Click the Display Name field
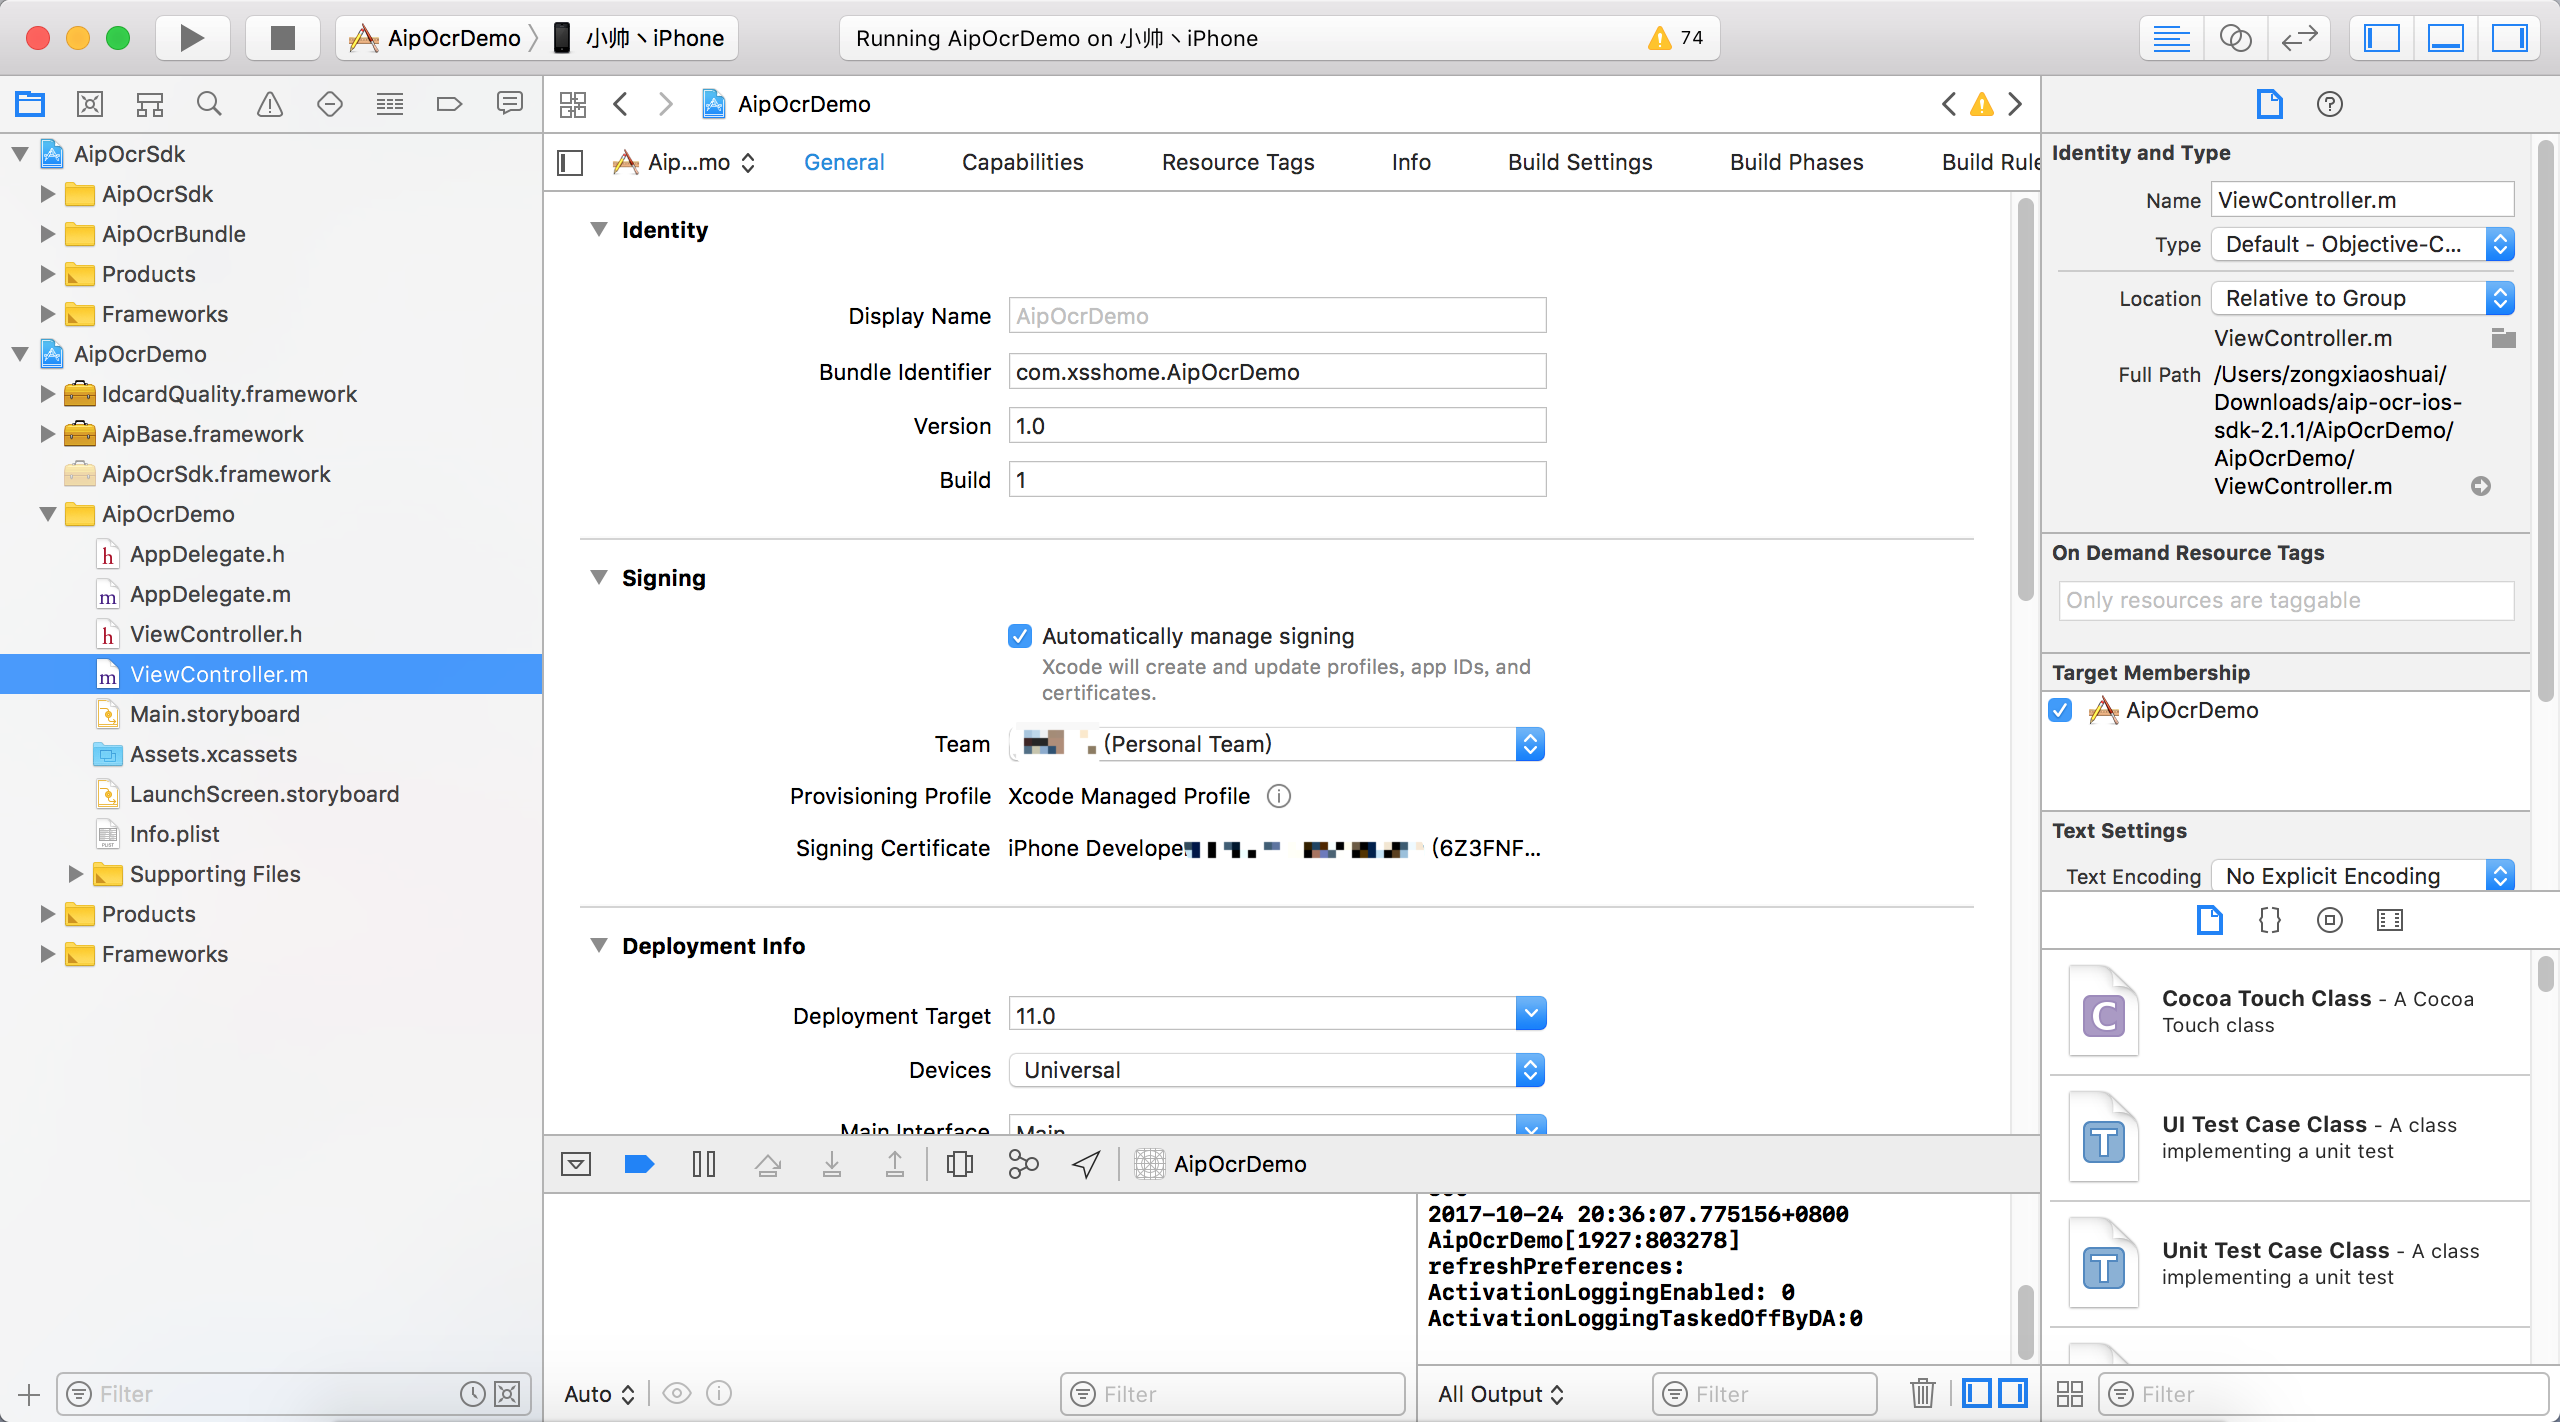The height and width of the screenshot is (1422, 2560). (x=1277, y=316)
